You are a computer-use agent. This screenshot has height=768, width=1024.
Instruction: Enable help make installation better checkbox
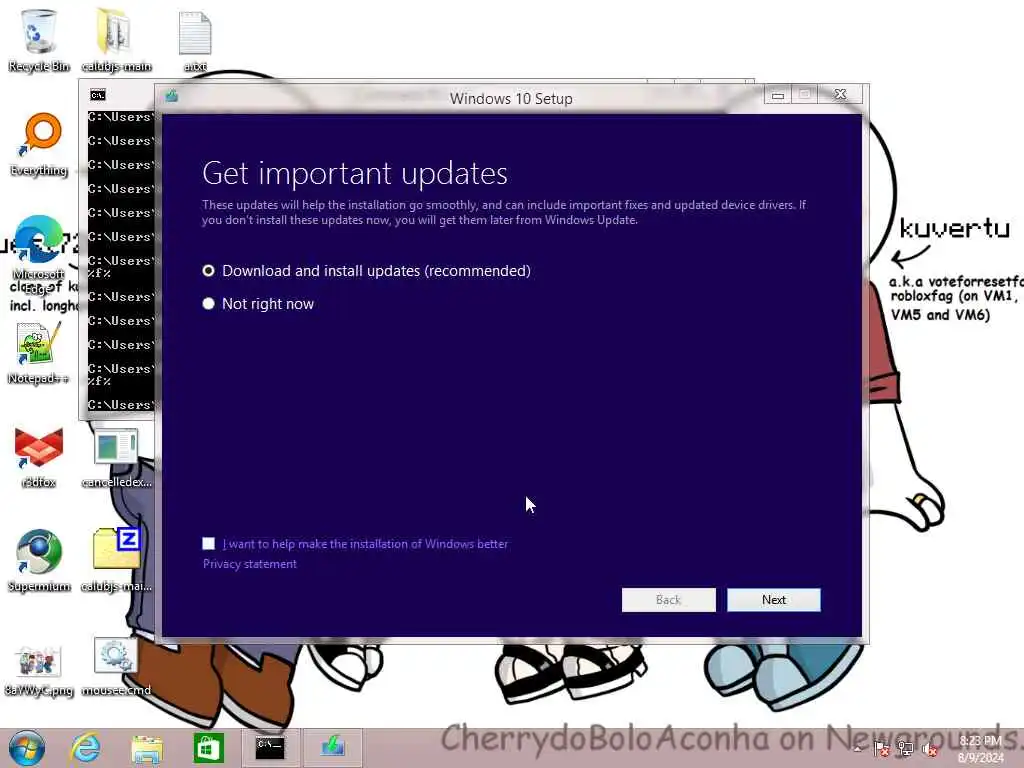[208, 543]
